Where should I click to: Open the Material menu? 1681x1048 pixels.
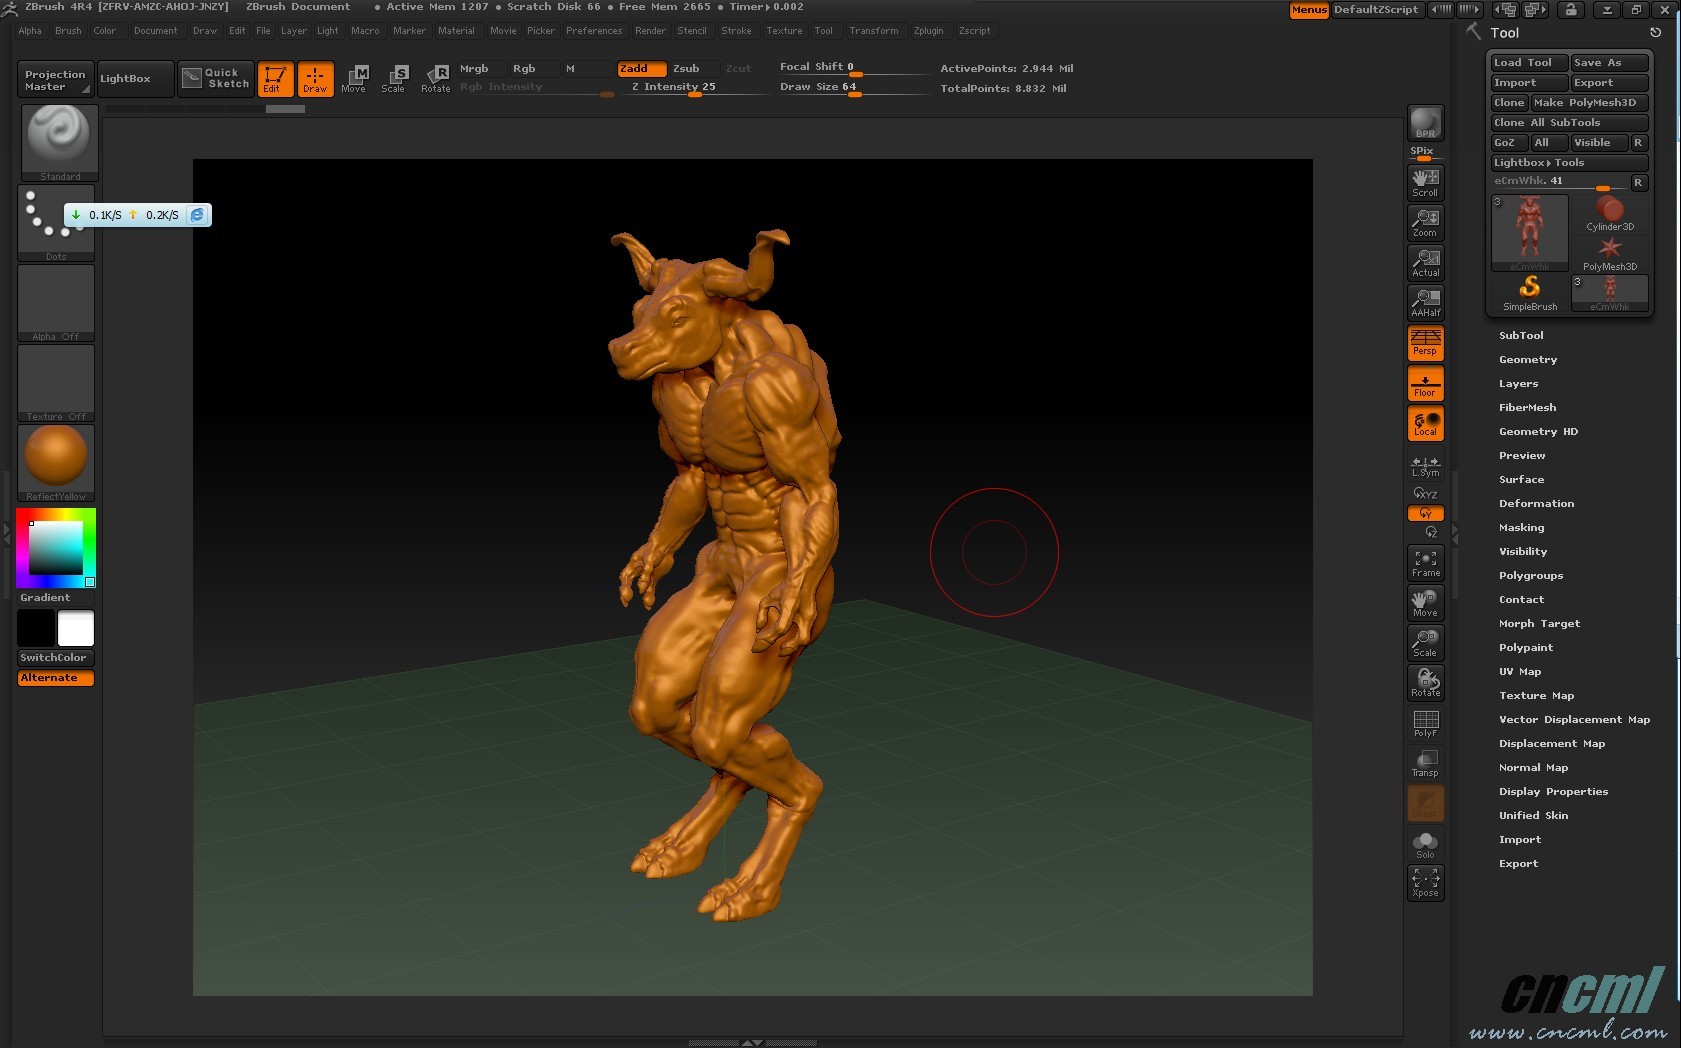pyautogui.click(x=456, y=31)
